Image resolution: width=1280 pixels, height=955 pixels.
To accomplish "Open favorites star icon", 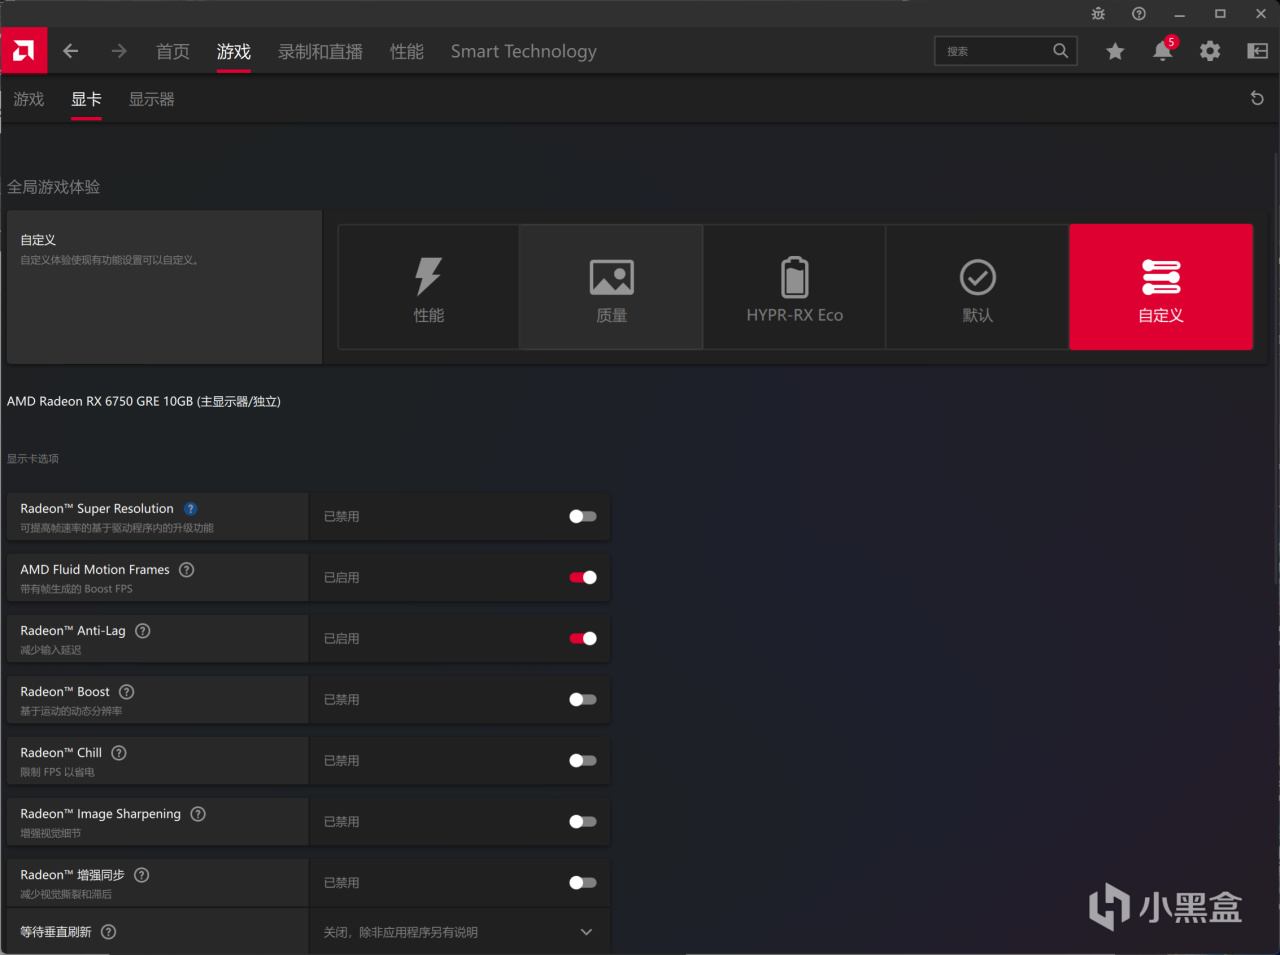I will [x=1115, y=51].
